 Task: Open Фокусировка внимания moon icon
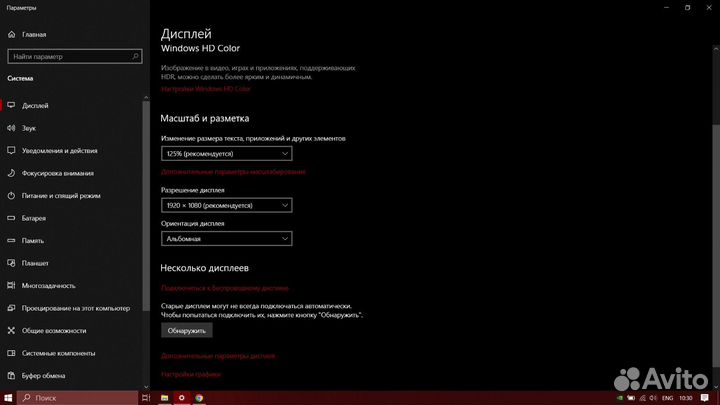11,173
